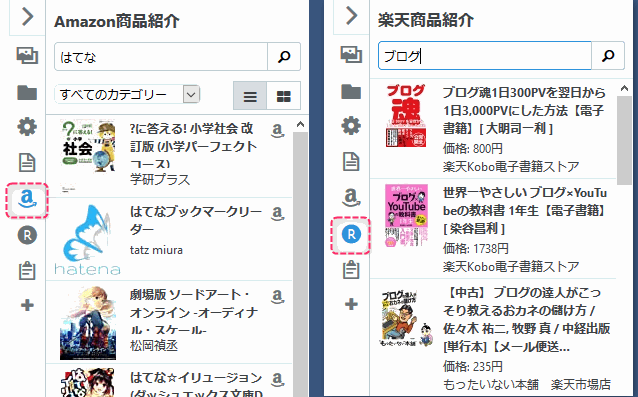Image resolution: width=638 pixels, height=397 pixels.
Task: Click the up arrow of Rakuten results scrollbar
Action: pos(624,88)
